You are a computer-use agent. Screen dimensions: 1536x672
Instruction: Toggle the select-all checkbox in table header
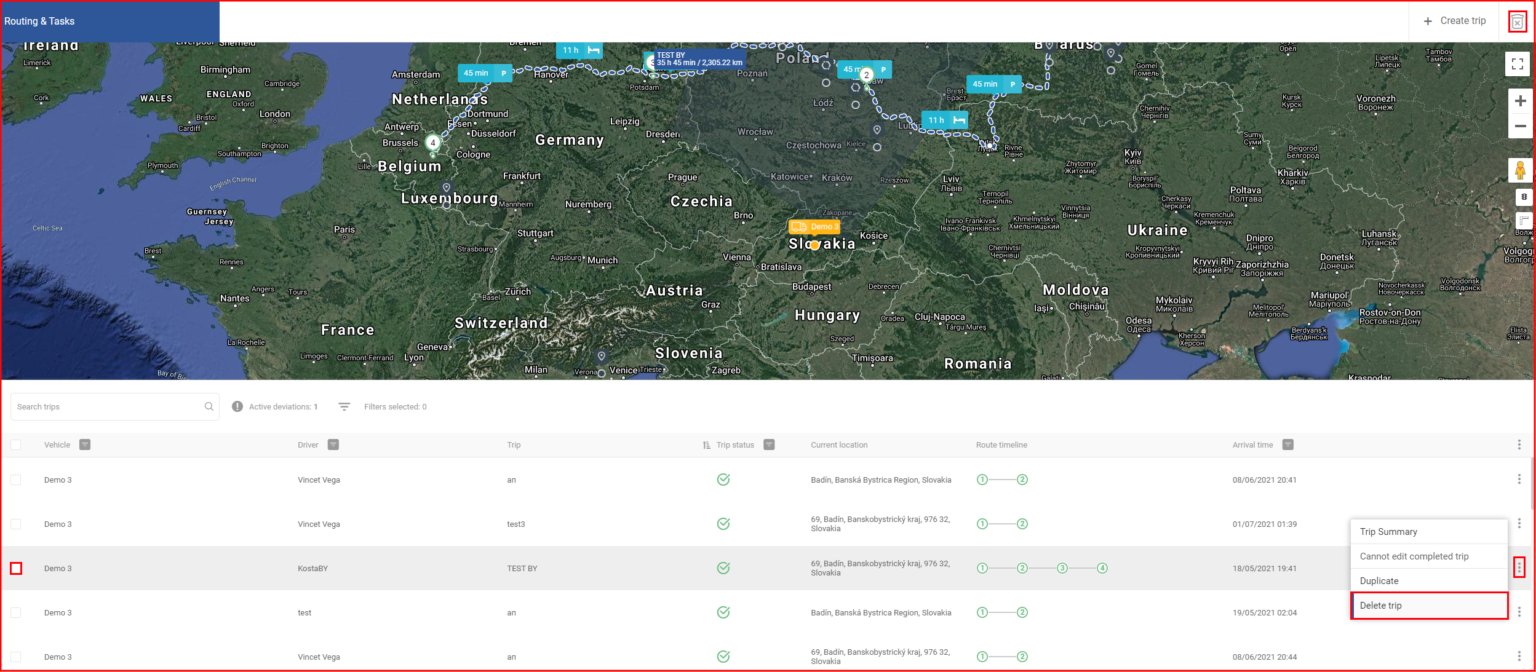point(16,445)
